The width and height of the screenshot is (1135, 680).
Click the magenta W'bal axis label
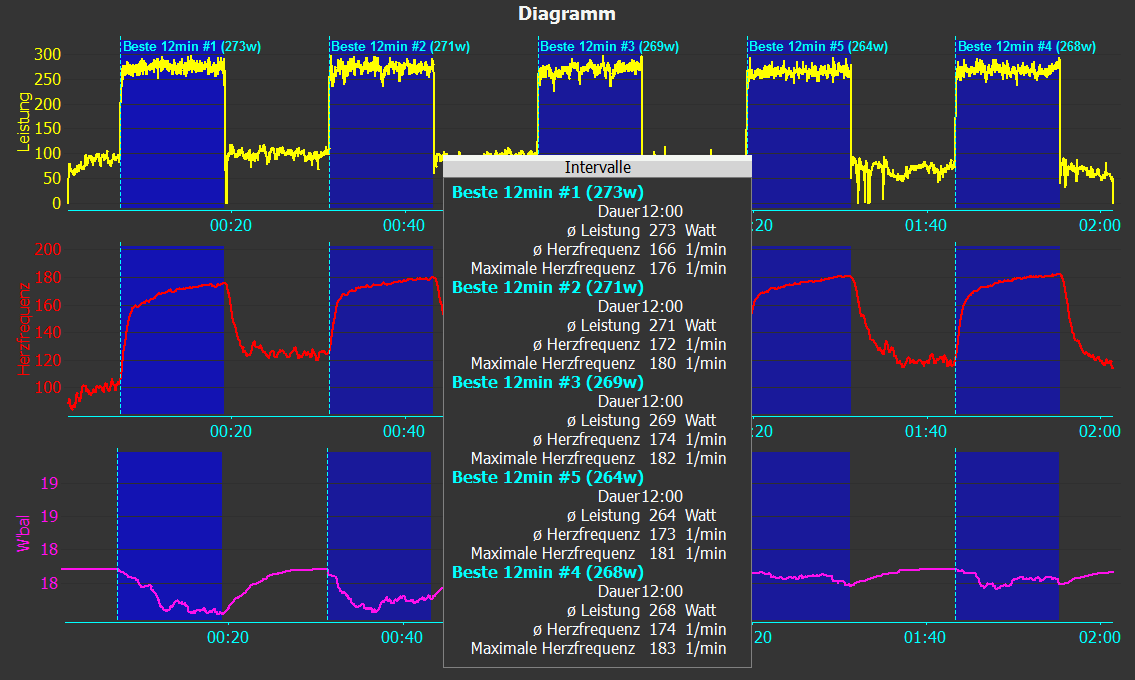[x=25, y=534]
